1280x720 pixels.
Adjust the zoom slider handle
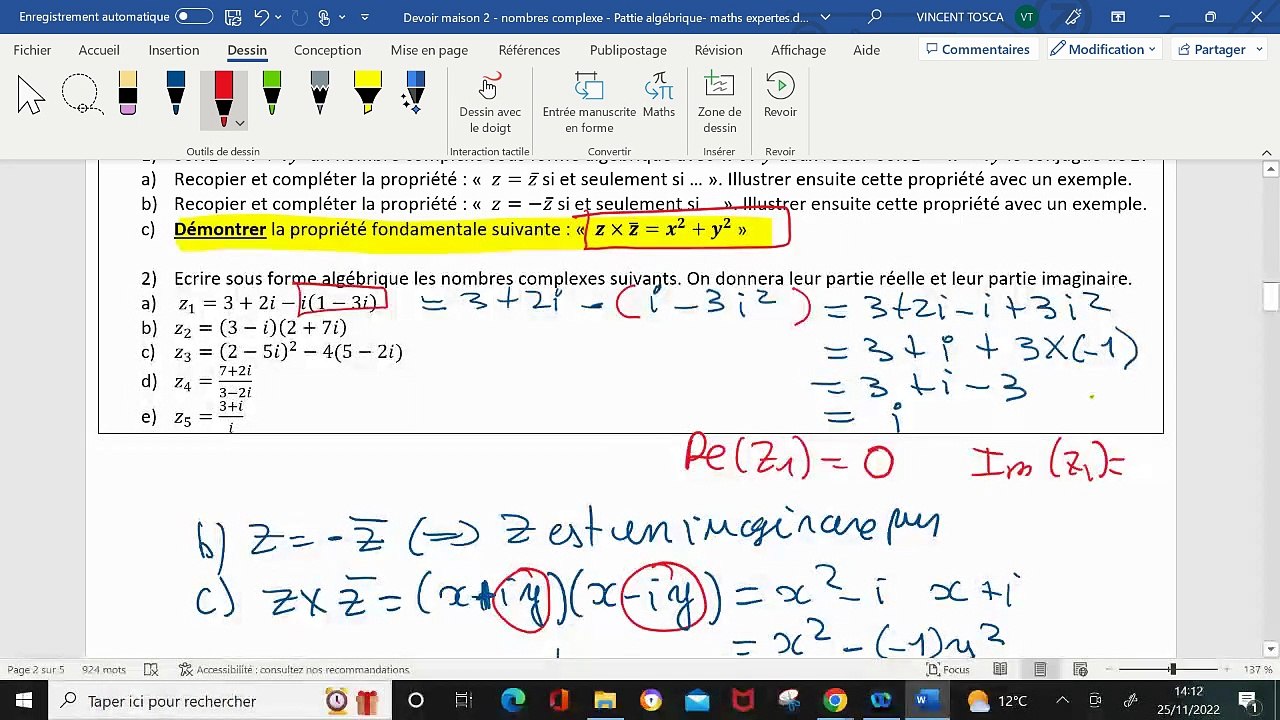tap(1173, 670)
